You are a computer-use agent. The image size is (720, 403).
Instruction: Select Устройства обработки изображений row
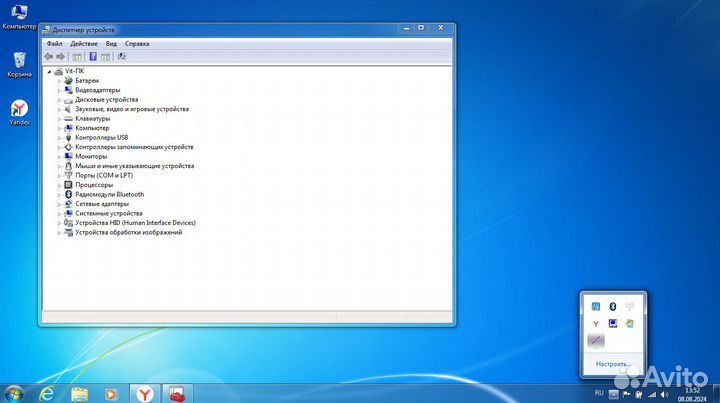(x=129, y=232)
